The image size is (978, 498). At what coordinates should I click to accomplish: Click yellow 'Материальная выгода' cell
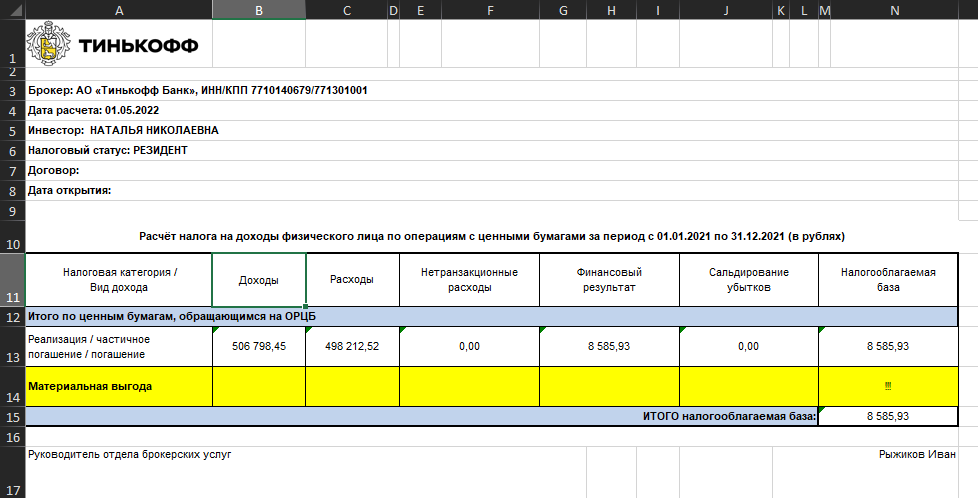point(119,386)
